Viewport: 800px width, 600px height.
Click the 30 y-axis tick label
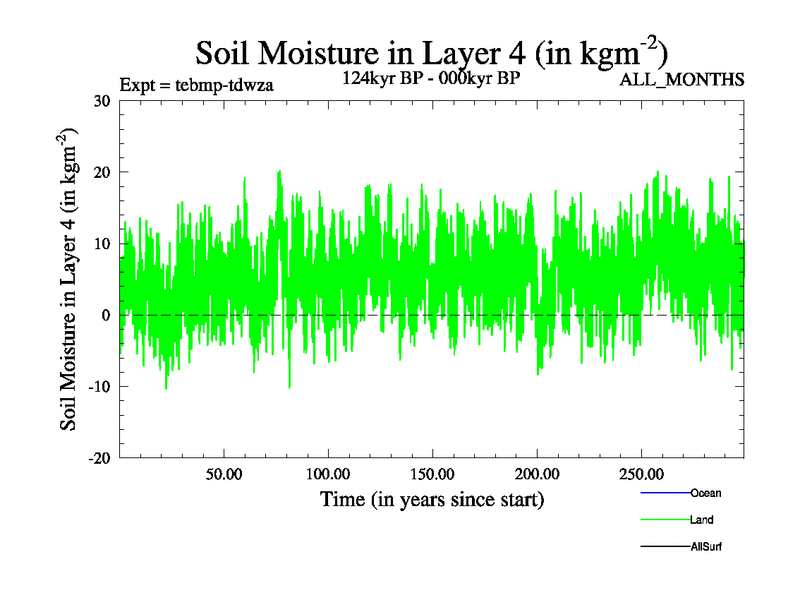[x=101, y=100]
